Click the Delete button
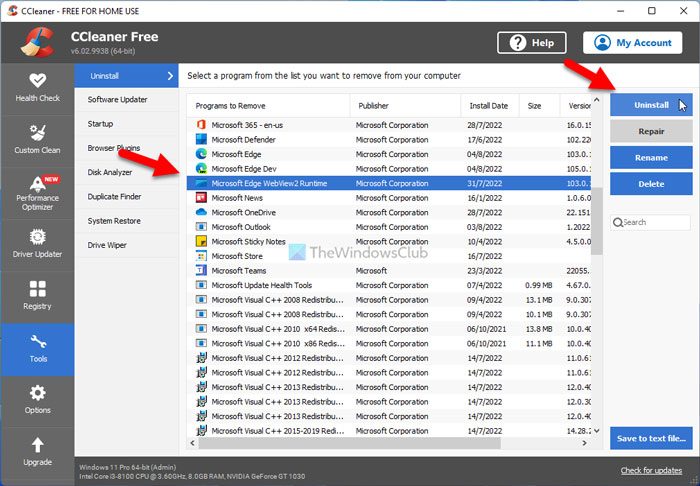Image resolution: width=700 pixels, height=486 pixels. pos(651,184)
